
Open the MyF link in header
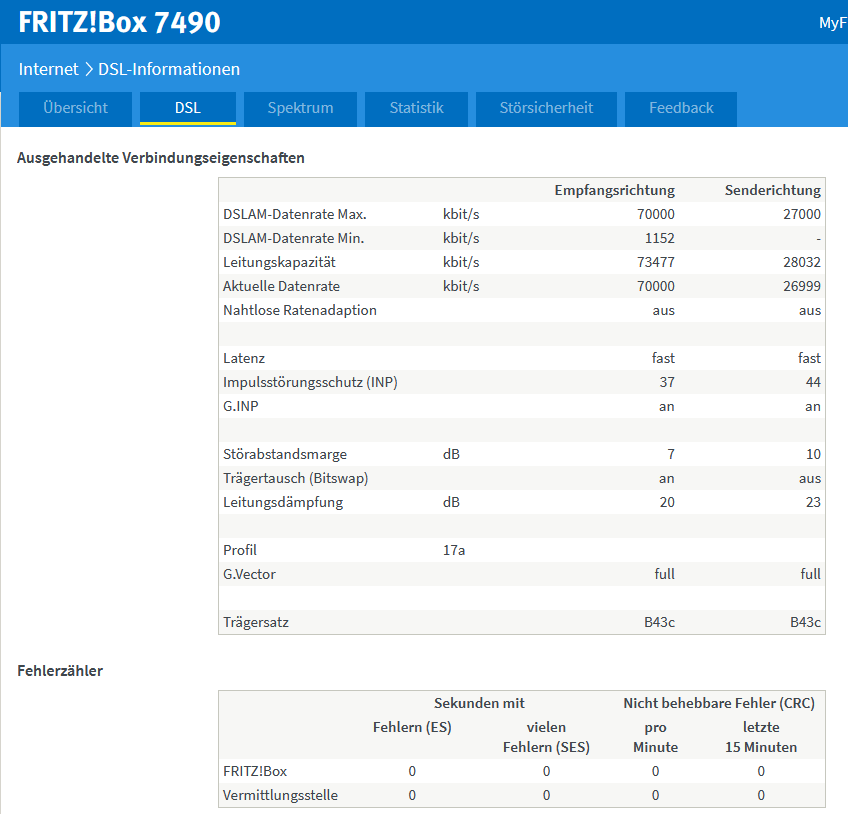click(833, 23)
